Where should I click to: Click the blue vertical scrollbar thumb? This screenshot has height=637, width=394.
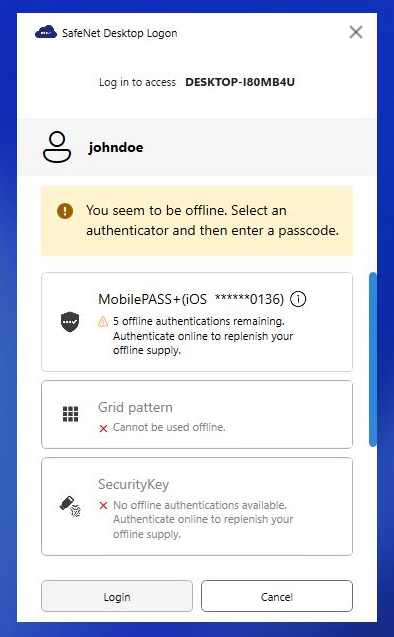pyautogui.click(x=372, y=360)
